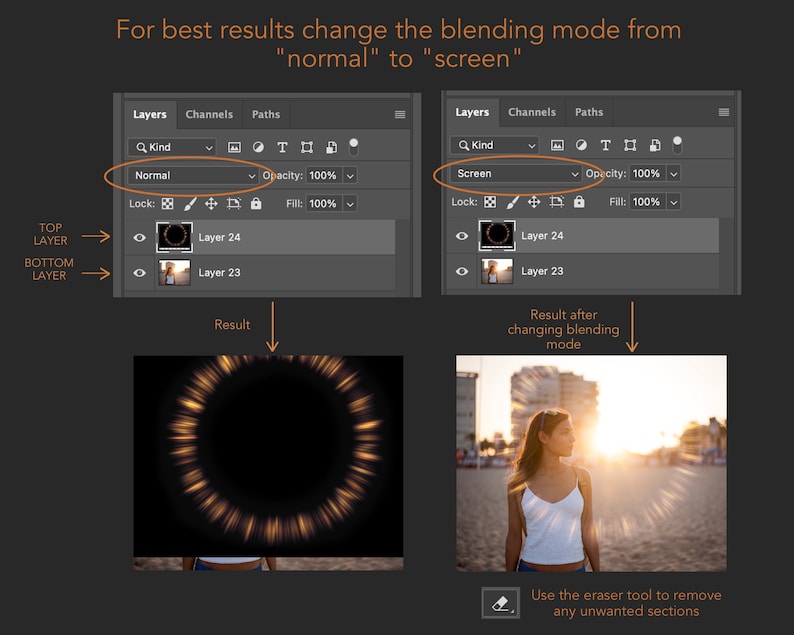Lock image pixels brush icon in left panel
Screen dimensions: 794x635
tap(190, 204)
